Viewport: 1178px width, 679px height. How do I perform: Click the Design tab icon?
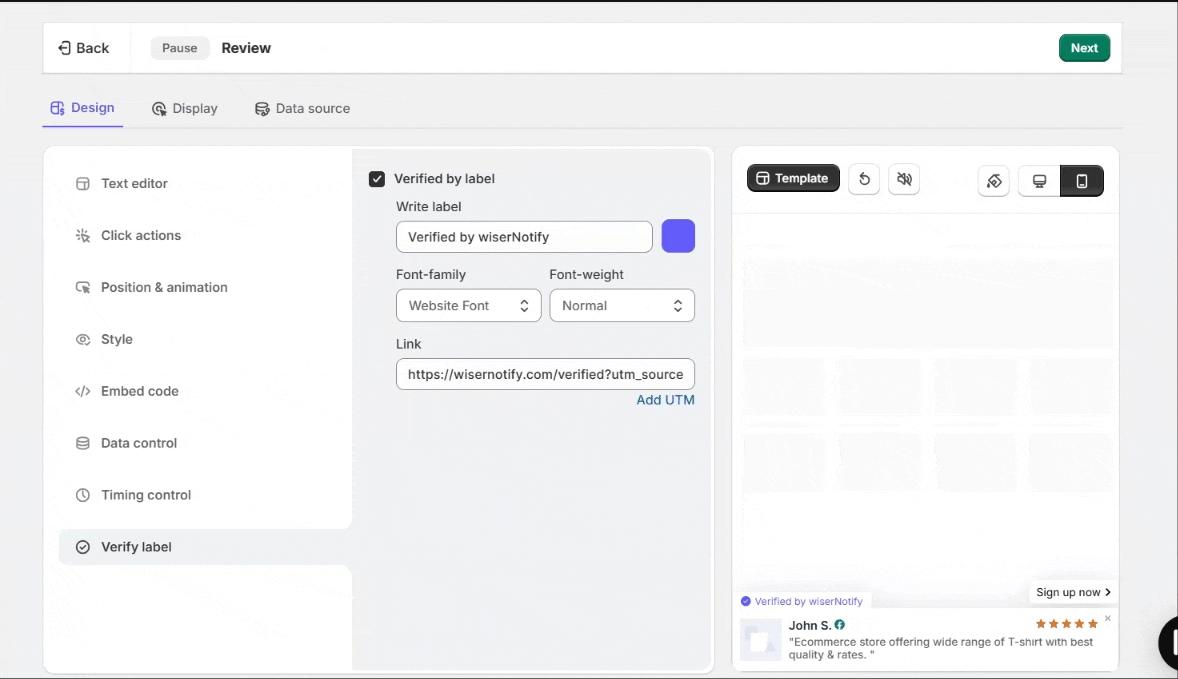click(x=57, y=108)
